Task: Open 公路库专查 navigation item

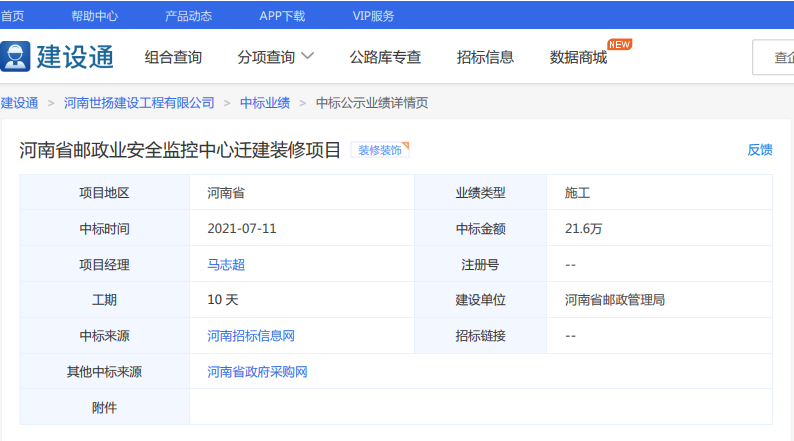Action: [385, 57]
